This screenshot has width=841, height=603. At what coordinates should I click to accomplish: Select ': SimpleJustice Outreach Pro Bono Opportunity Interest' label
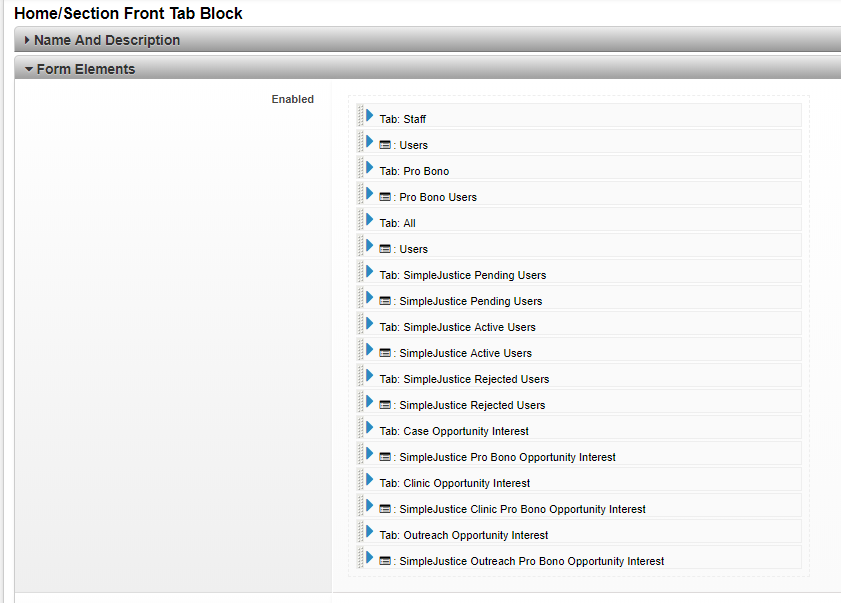click(x=529, y=562)
